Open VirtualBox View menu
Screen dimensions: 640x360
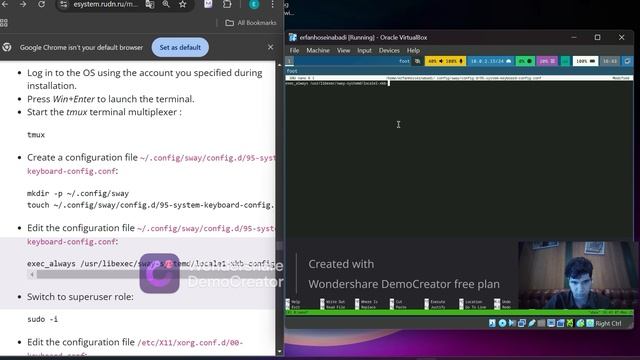click(x=343, y=50)
